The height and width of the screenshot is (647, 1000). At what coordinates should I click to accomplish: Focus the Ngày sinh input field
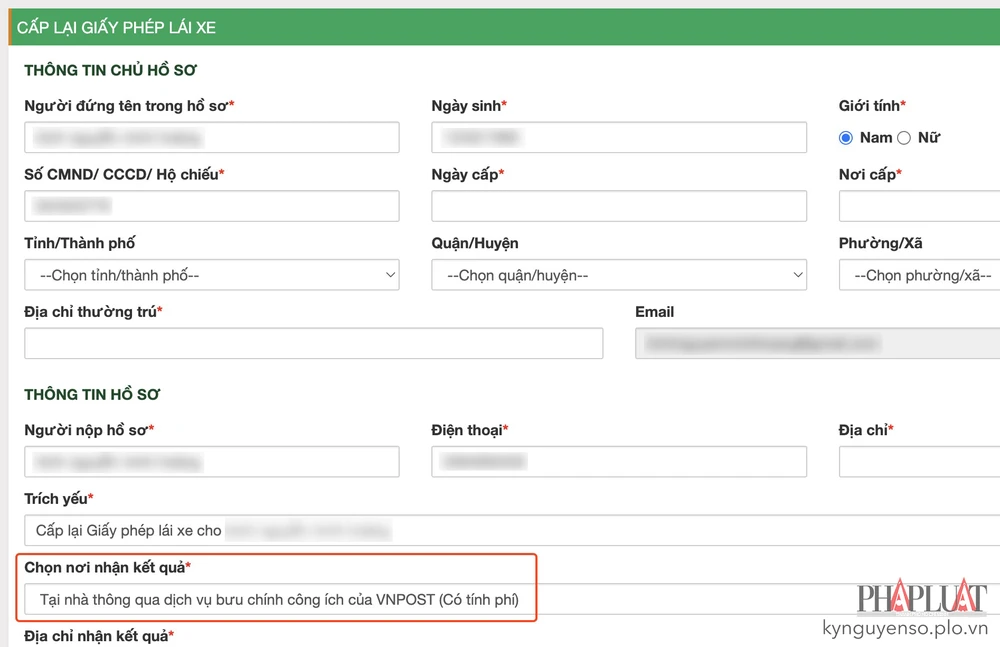click(619, 137)
